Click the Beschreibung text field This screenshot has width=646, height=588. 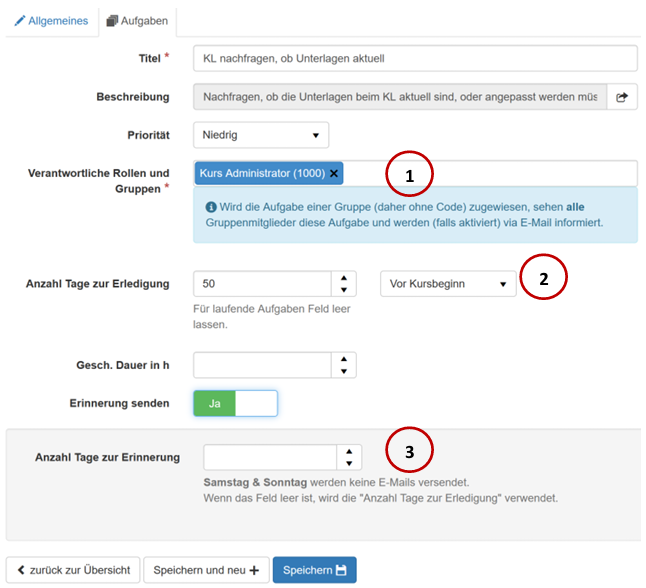tap(400, 97)
